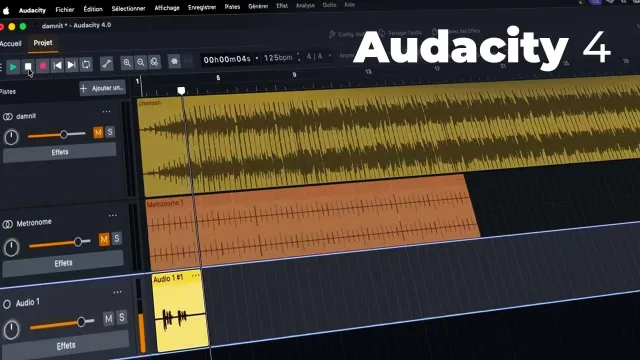
Task: Toggle loop playback
Action: (86, 64)
